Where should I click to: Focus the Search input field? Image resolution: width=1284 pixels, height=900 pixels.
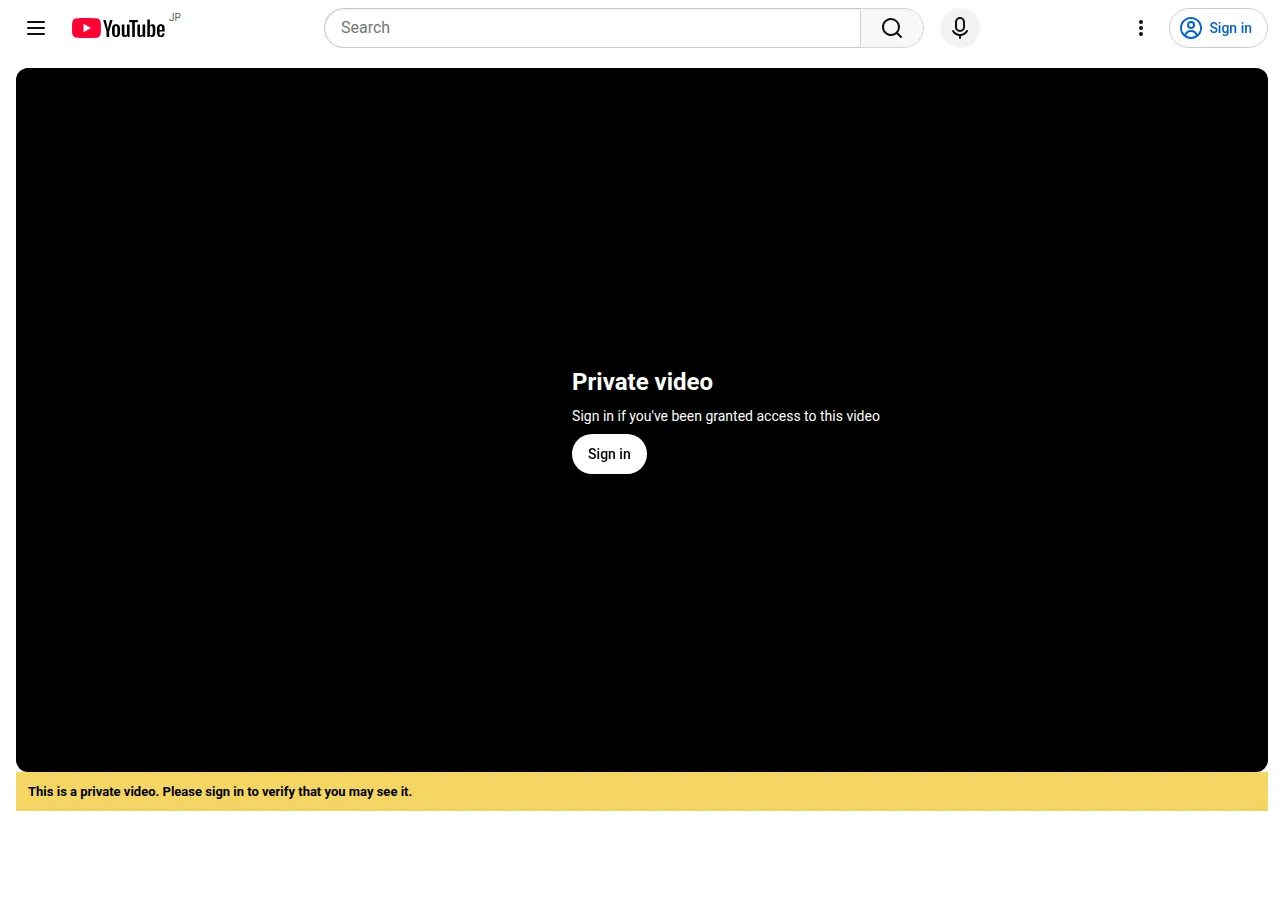tap(592, 28)
